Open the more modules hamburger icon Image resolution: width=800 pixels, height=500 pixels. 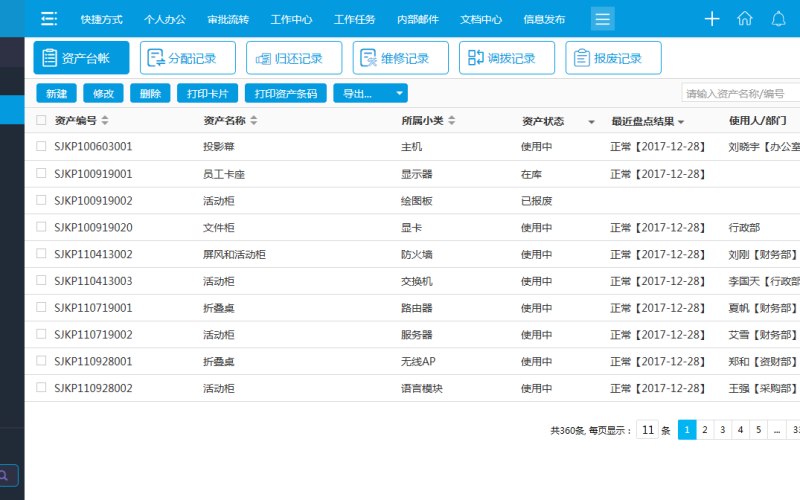point(603,19)
